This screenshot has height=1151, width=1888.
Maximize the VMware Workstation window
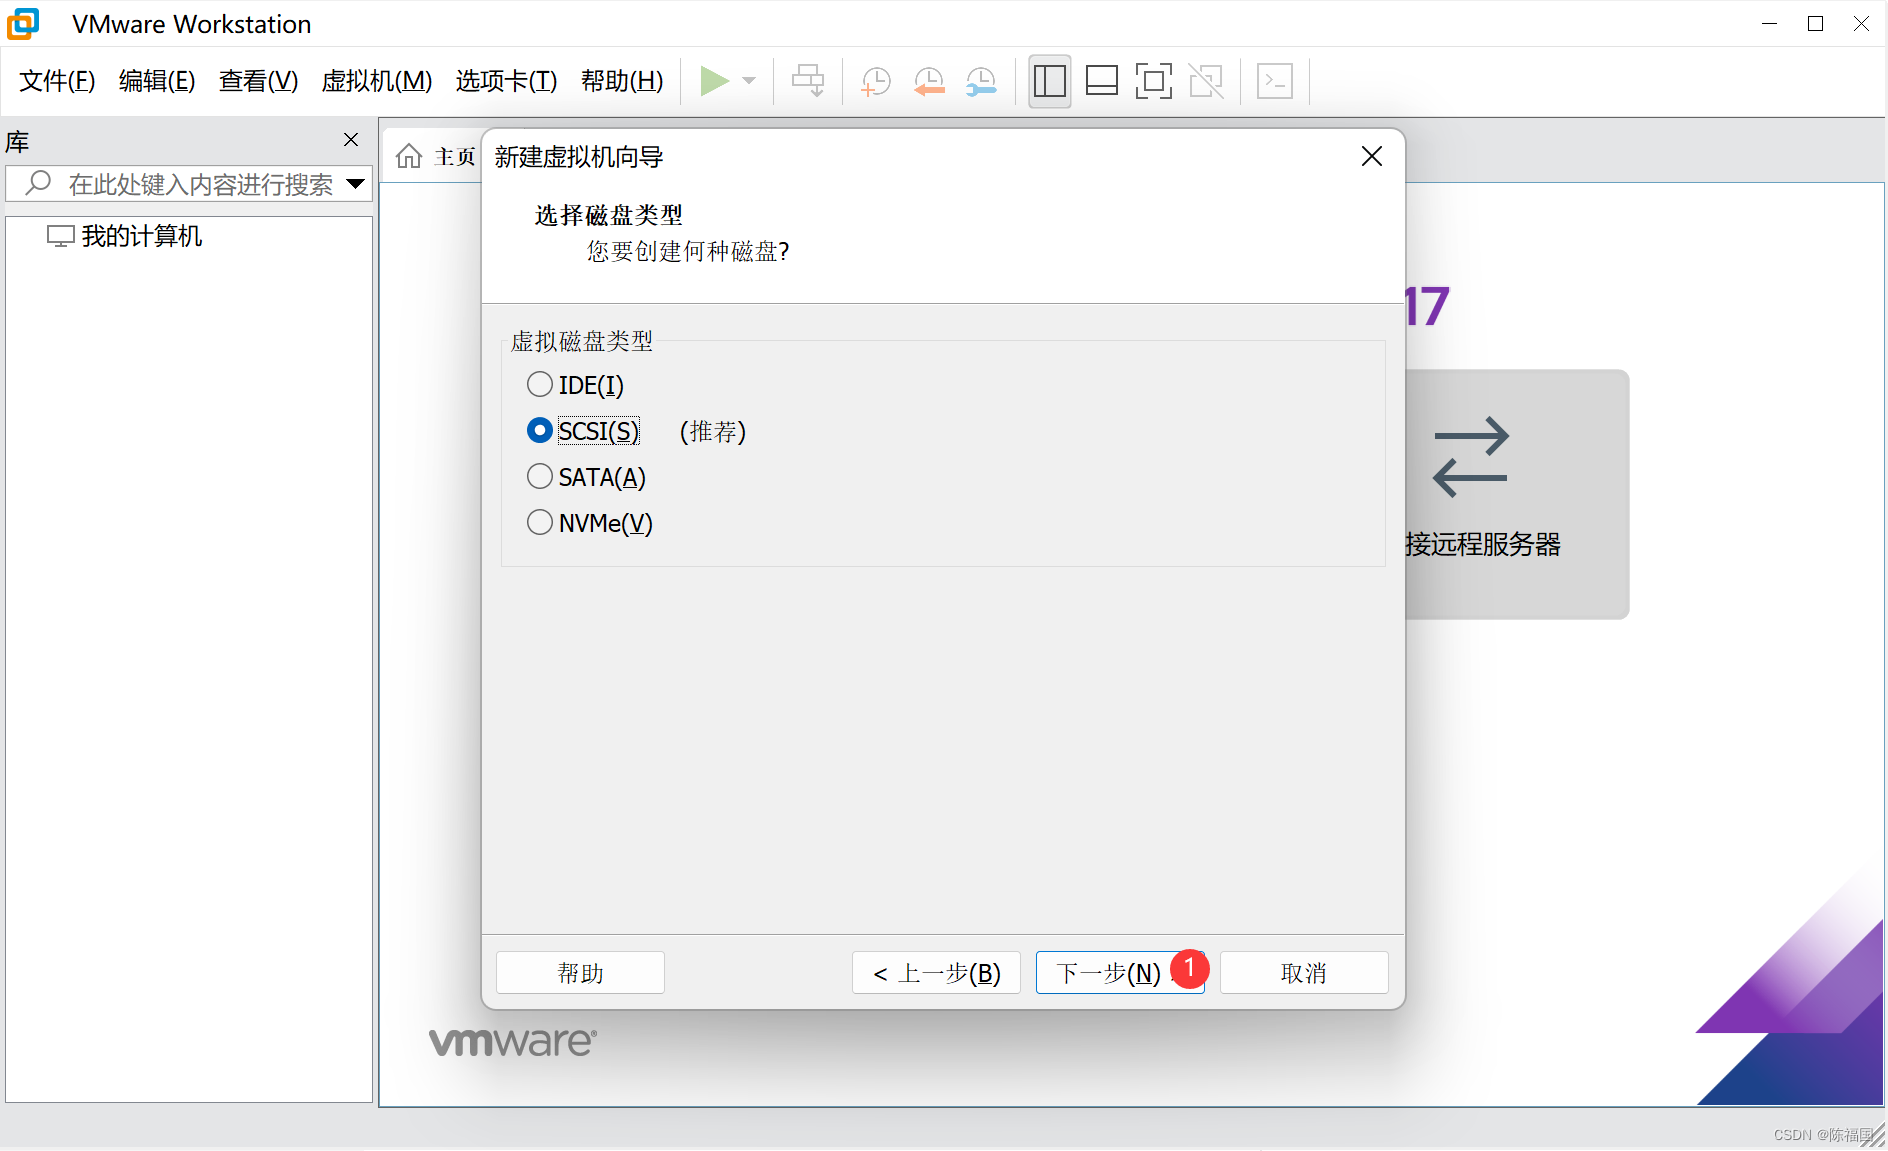click(1815, 24)
